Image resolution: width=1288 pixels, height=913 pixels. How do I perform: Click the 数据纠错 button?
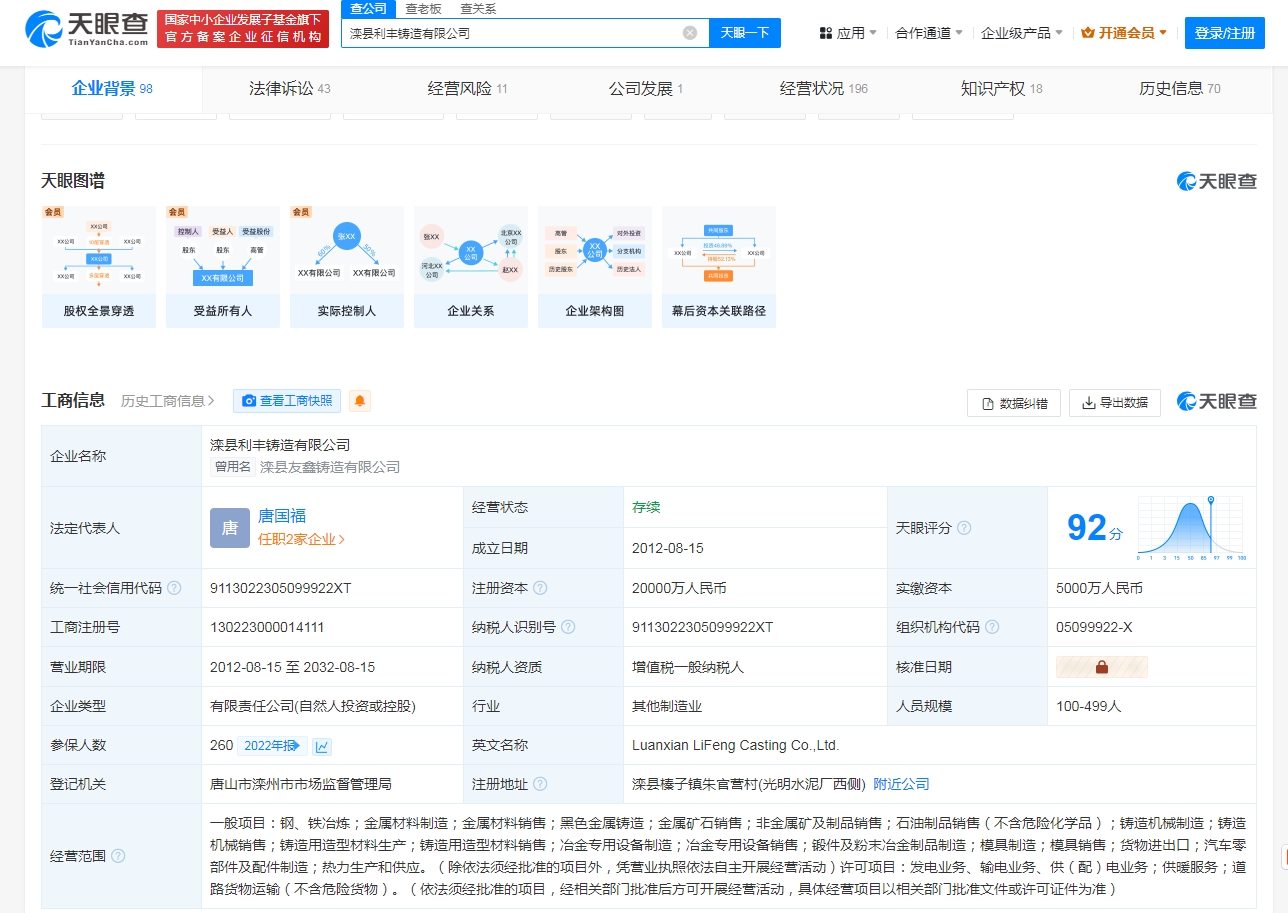tap(1014, 403)
